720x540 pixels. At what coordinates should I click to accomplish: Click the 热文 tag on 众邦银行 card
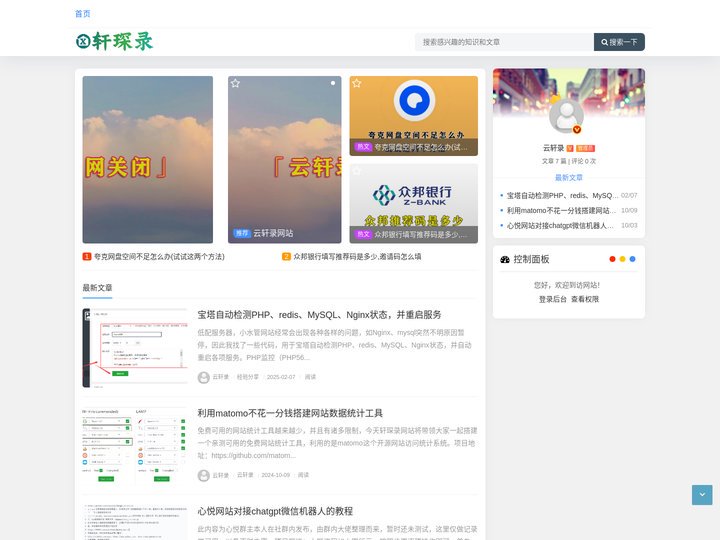pos(363,234)
